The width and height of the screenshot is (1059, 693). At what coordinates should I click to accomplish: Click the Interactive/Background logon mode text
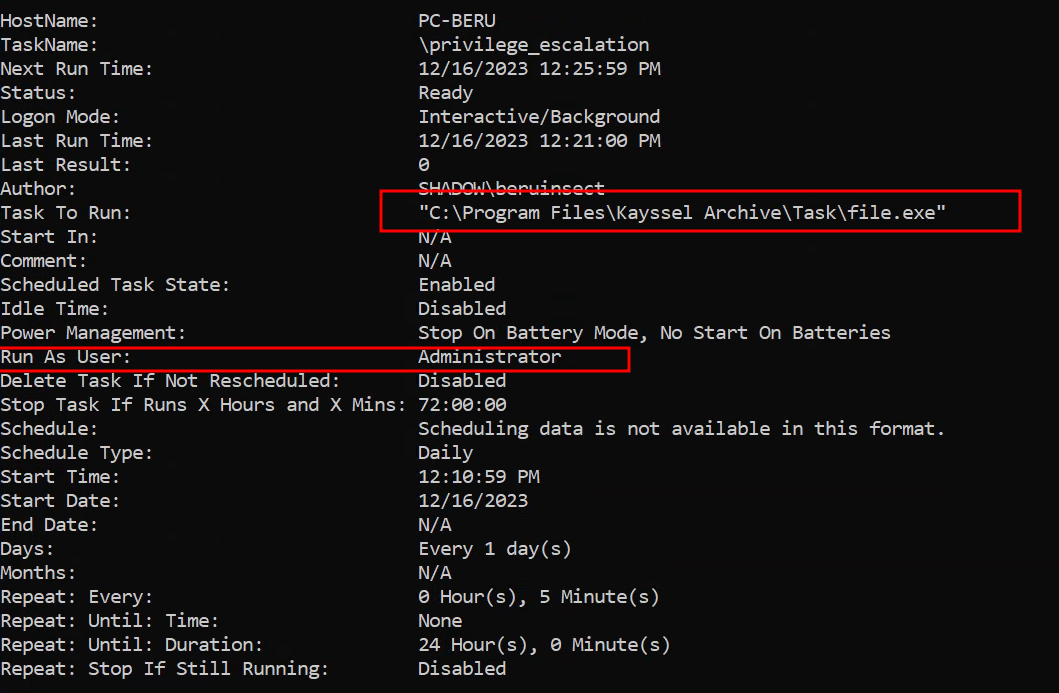click(539, 116)
